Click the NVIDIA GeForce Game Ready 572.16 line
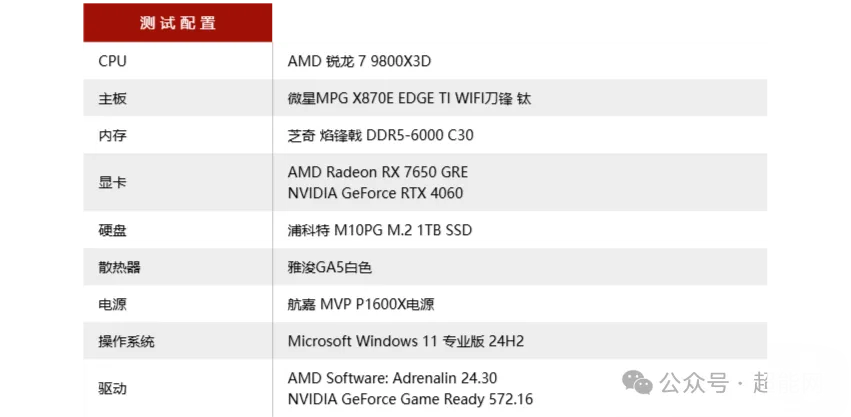The height and width of the screenshot is (417, 851). point(410,399)
